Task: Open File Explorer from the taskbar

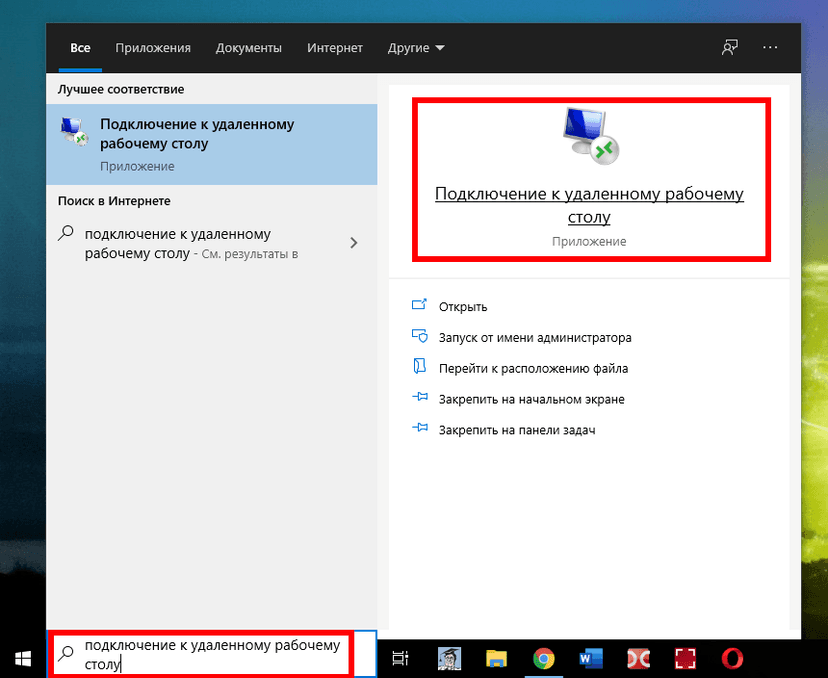Action: [x=496, y=657]
